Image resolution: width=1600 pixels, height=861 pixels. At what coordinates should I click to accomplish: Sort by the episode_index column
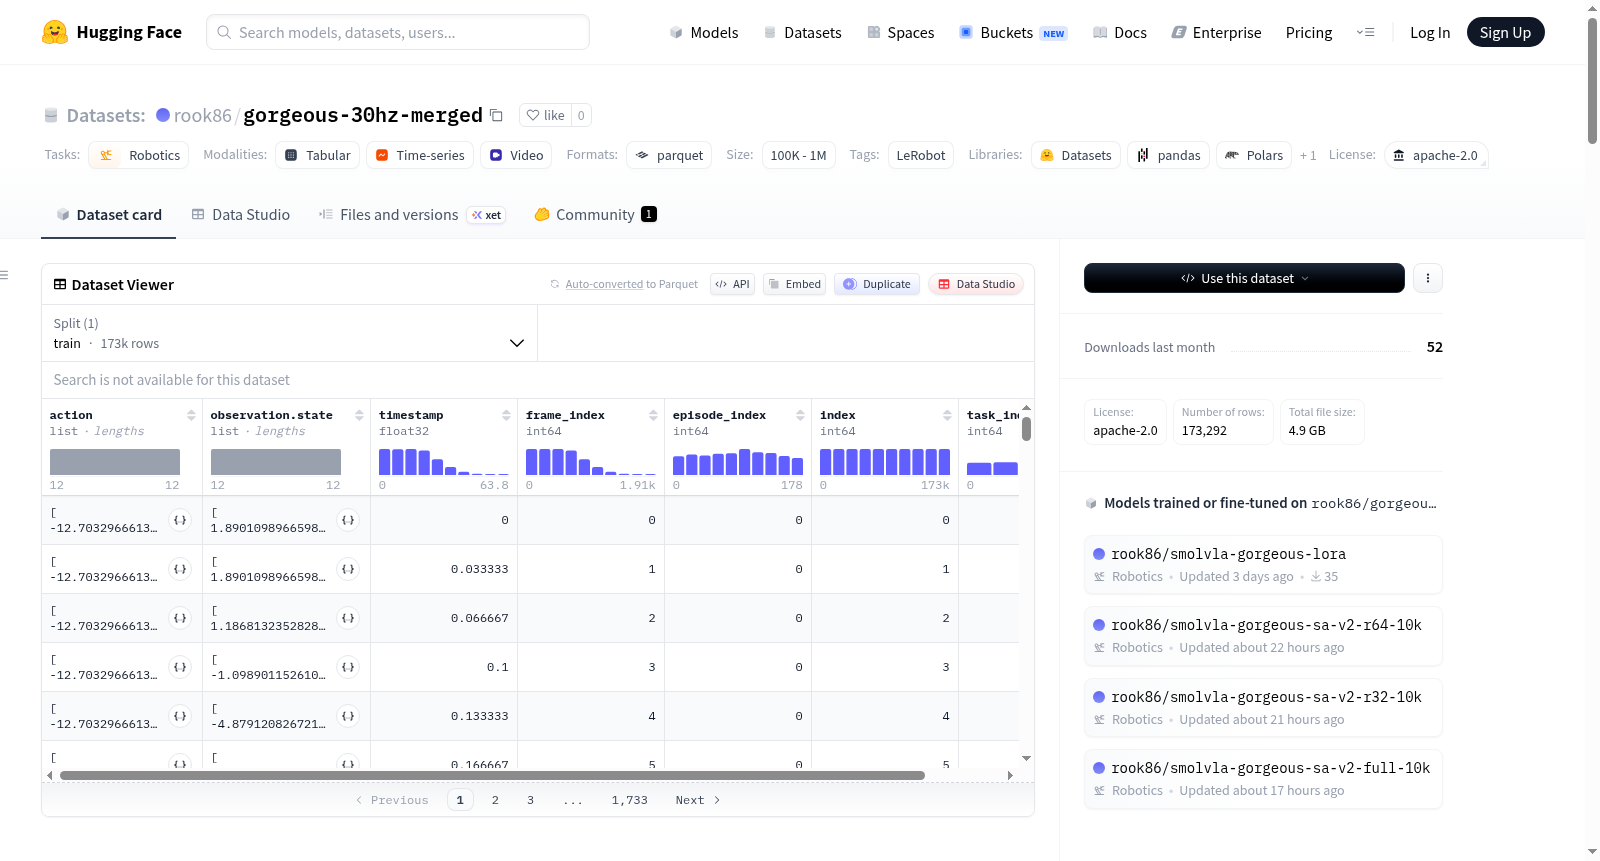tap(800, 415)
